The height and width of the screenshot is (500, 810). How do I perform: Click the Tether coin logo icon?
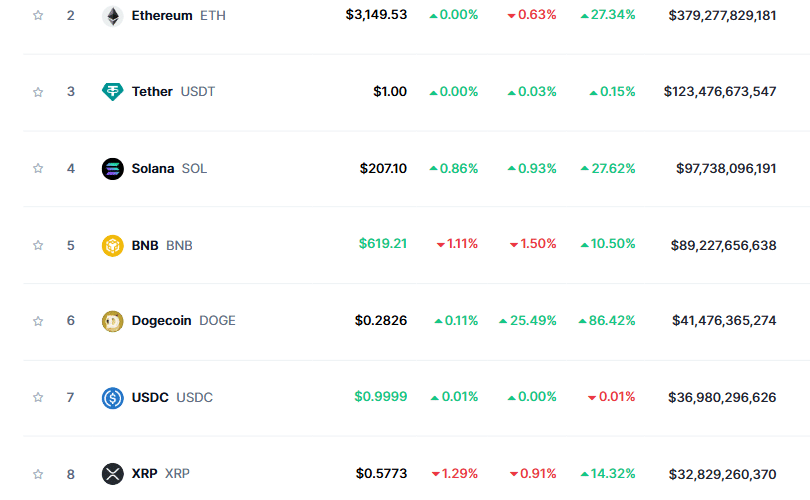click(x=113, y=92)
